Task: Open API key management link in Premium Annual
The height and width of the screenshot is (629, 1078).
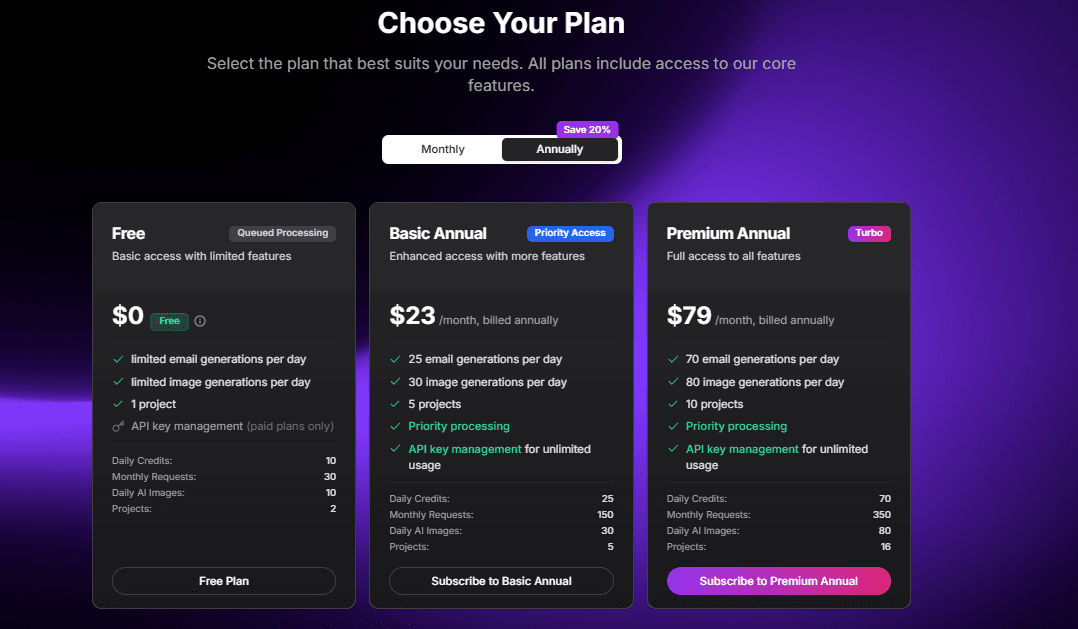Action: pyautogui.click(x=742, y=449)
